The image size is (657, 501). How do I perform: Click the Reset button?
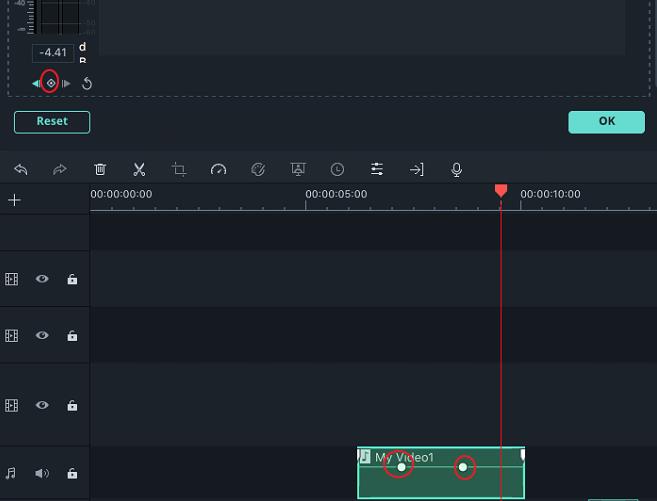(x=52, y=122)
